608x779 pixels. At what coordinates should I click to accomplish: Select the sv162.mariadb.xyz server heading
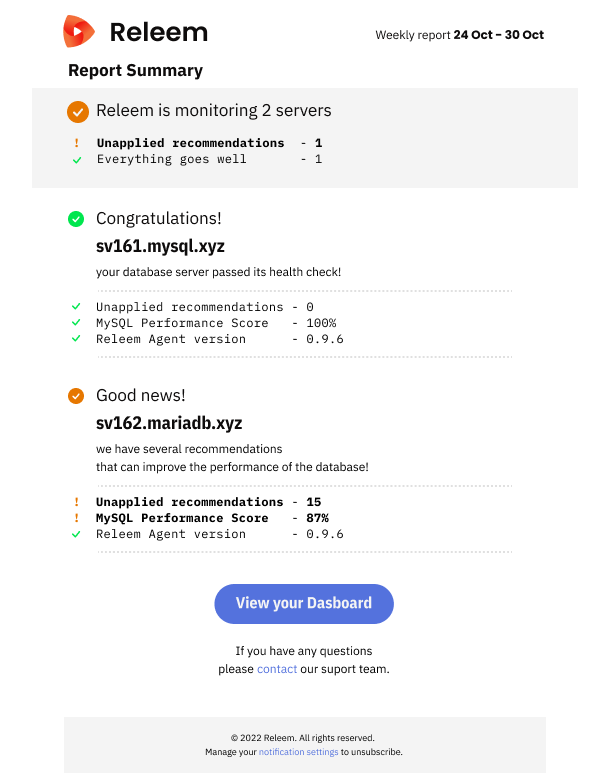169,423
